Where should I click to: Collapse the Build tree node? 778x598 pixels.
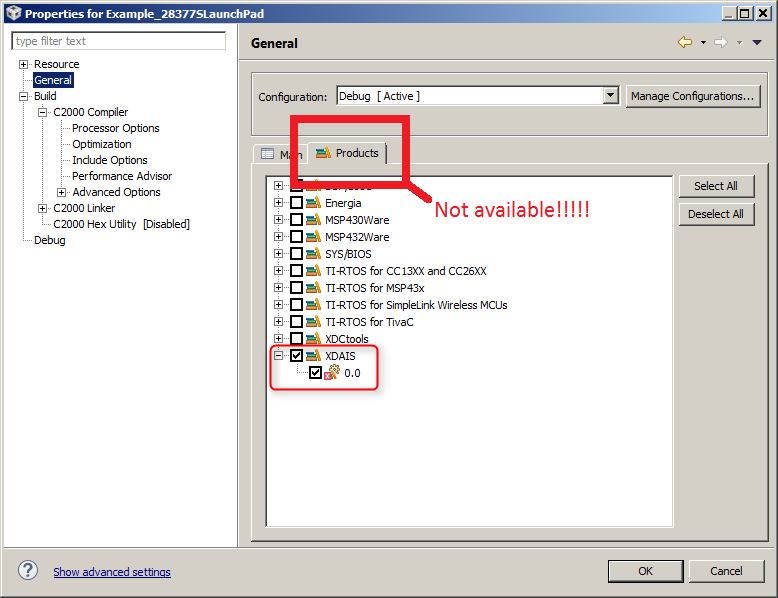(23, 96)
